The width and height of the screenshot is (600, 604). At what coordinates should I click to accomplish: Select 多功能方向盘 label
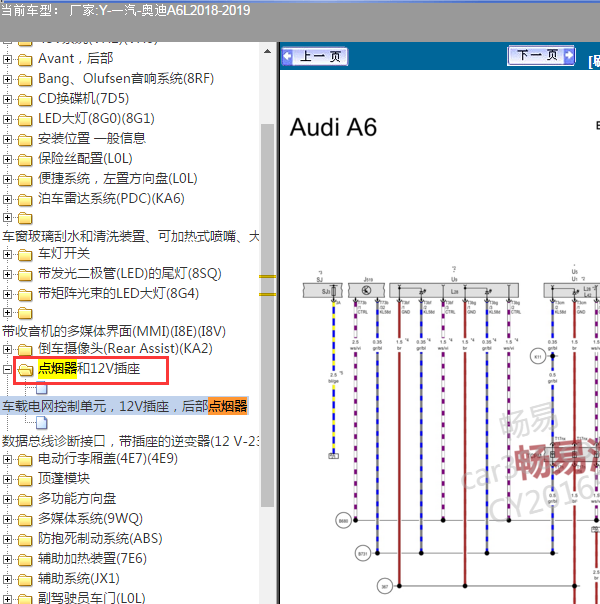(x=77, y=499)
